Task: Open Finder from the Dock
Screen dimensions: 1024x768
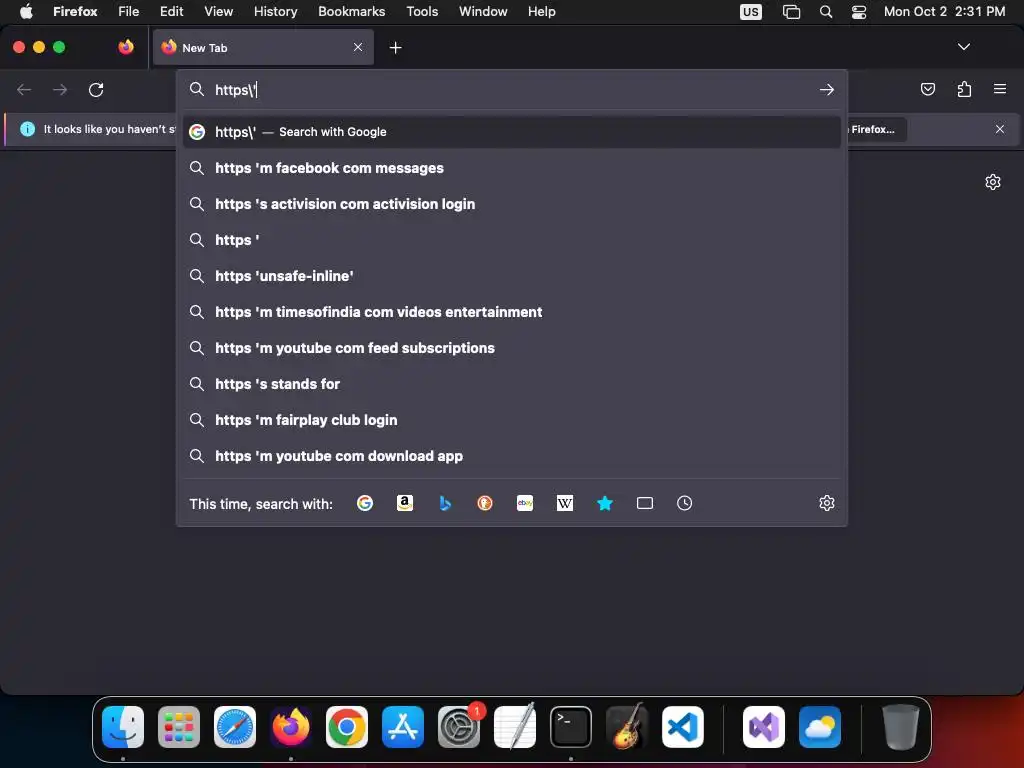Action: (123, 727)
